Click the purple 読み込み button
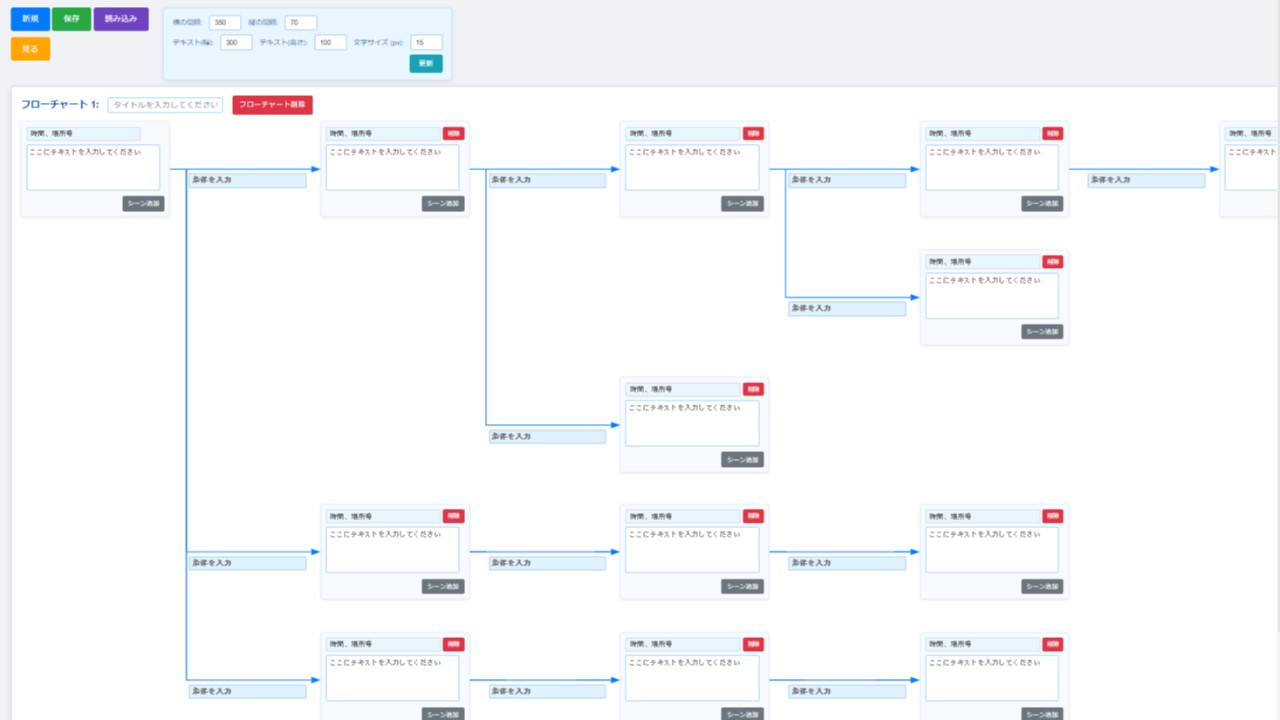The width and height of the screenshot is (1280, 720). click(x=121, y=19)
